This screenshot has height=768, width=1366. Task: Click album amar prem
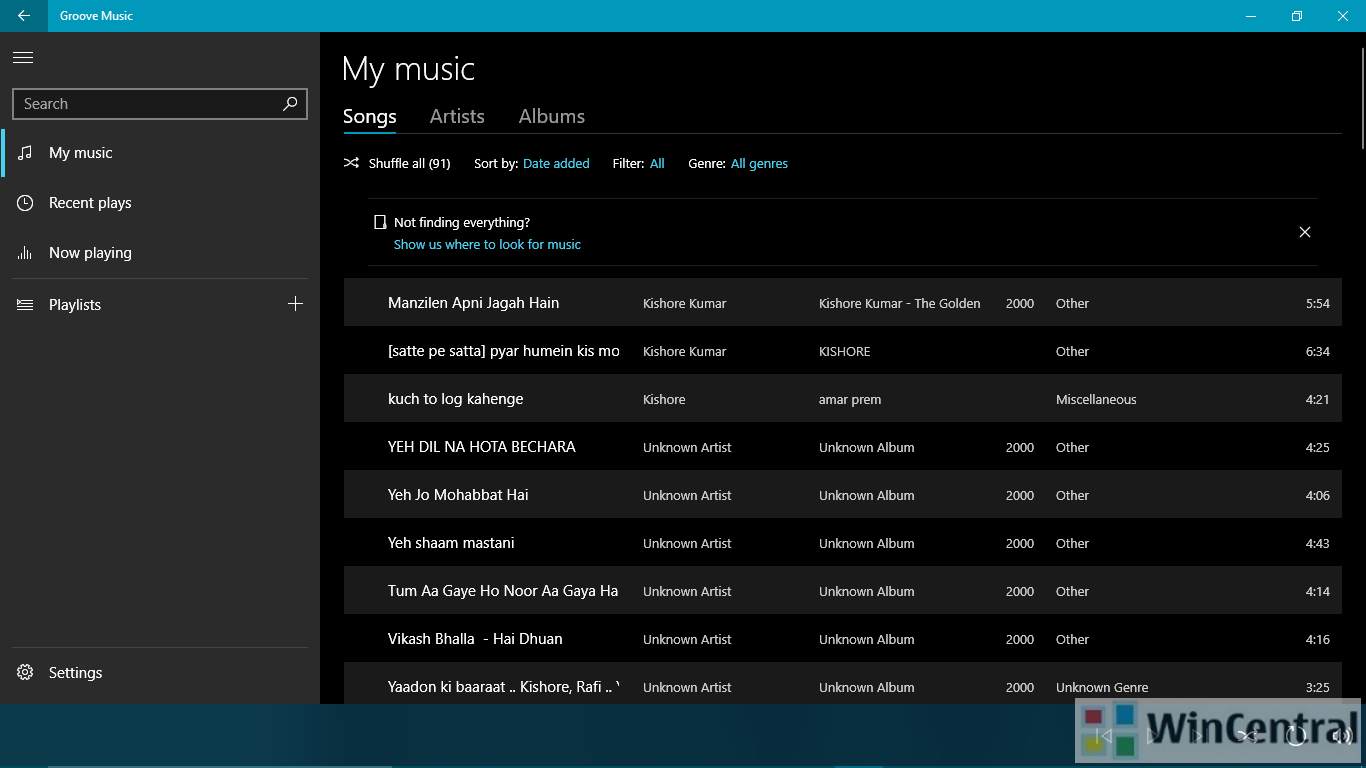point(850,400)
